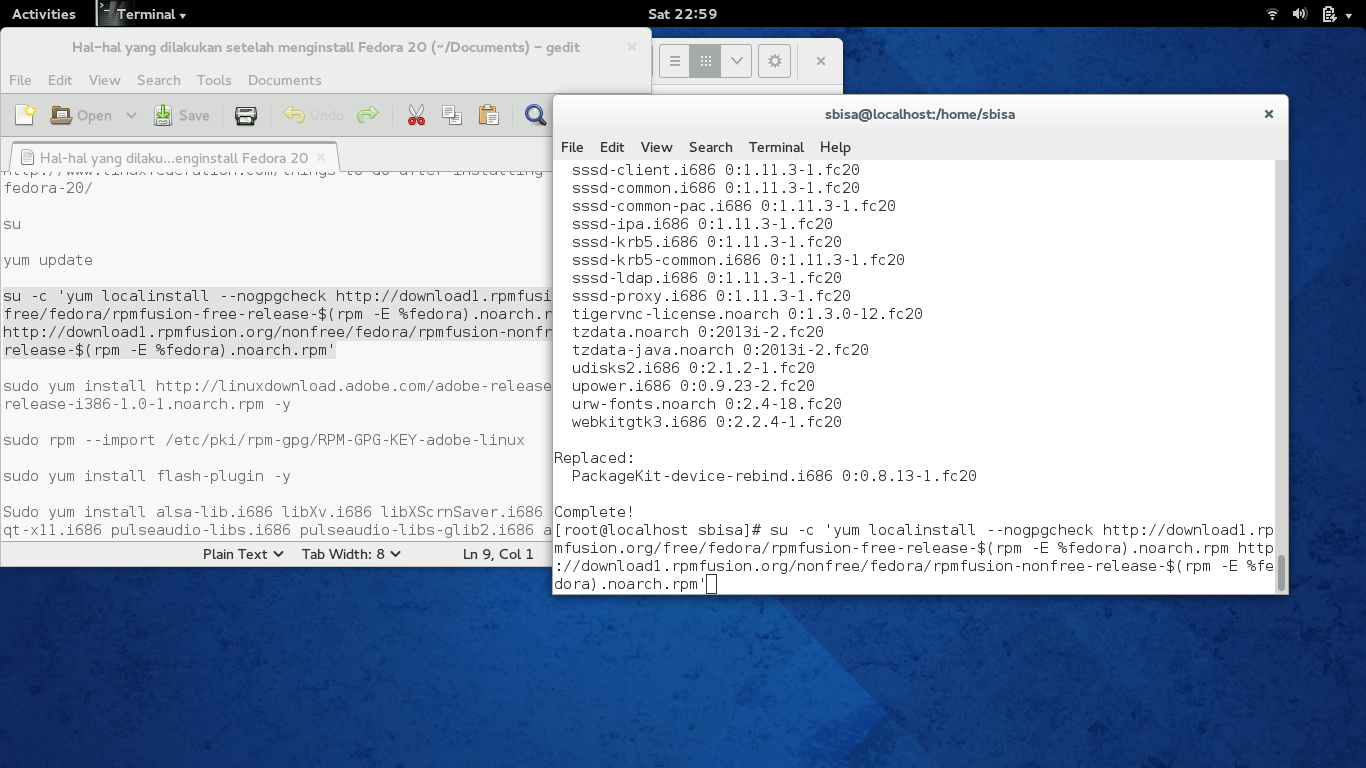Click the 'yum update' line in gedit
1366x768 pixels.
(x=48, y=260)
